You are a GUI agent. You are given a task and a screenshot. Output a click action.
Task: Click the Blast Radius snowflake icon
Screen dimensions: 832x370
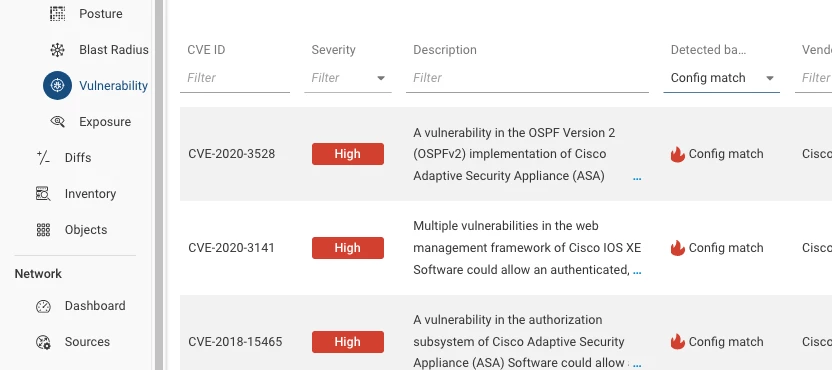point(57,50)
